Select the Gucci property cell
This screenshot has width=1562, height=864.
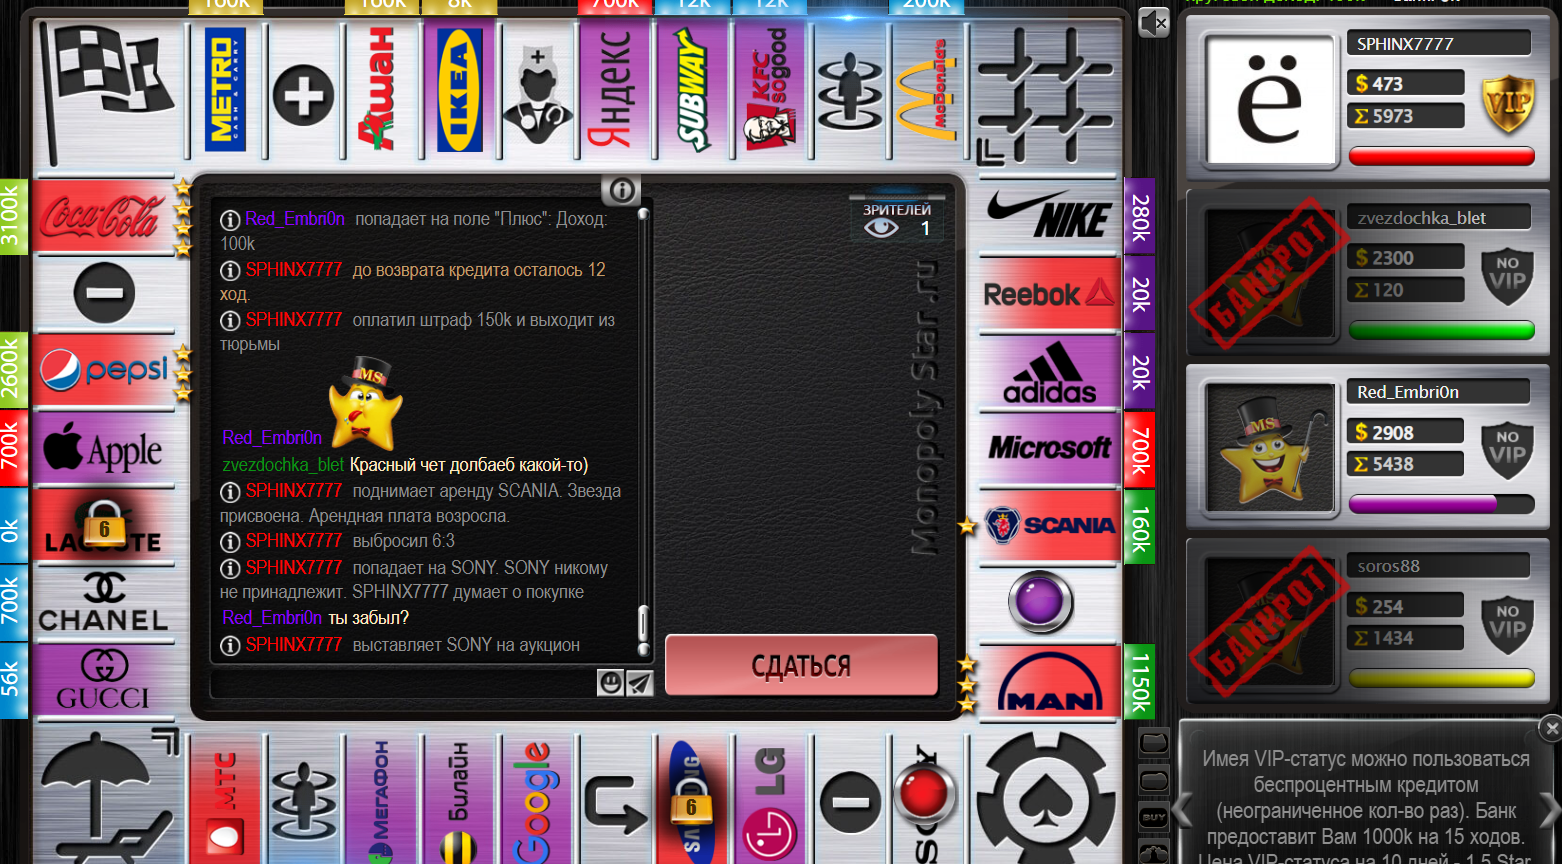(x=104, y=681)
